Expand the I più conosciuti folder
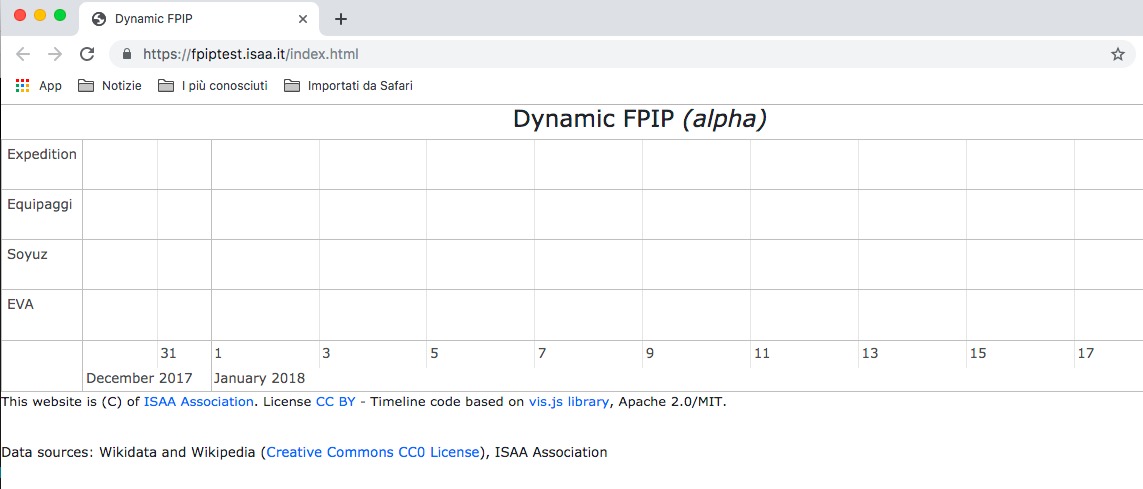The height and width of the screenshot is (489, 1143). pyautogui.click(x=213, y=86)
